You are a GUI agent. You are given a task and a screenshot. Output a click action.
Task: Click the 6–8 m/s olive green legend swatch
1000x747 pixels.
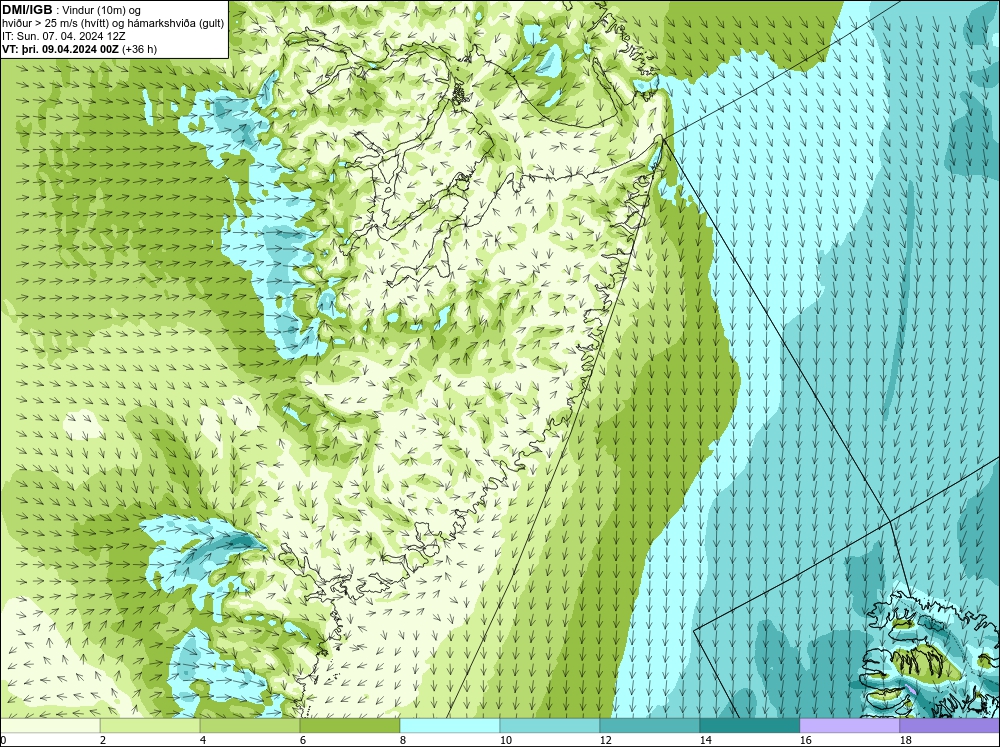[x=350, y=725]
